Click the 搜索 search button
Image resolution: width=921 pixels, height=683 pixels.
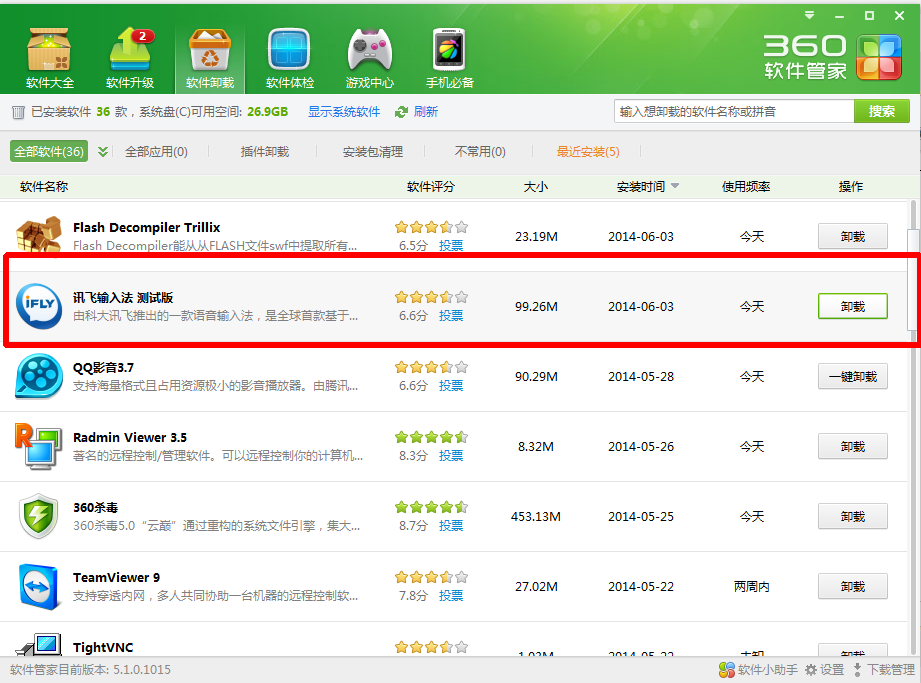tap(882, 112)
